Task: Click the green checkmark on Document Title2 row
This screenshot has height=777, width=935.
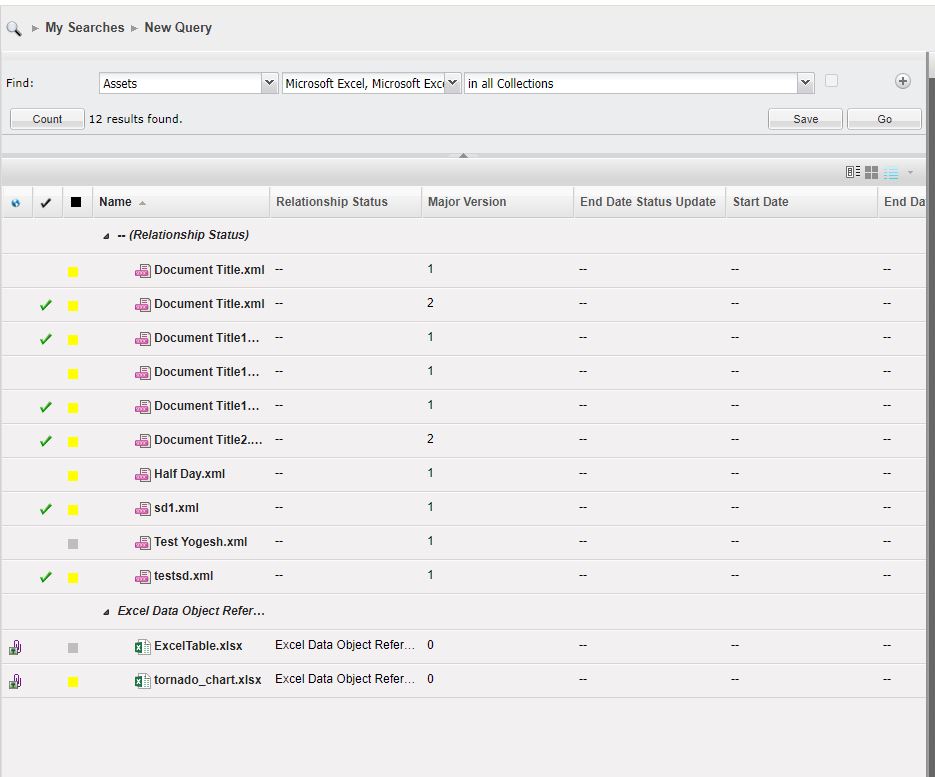Action: 45,441
